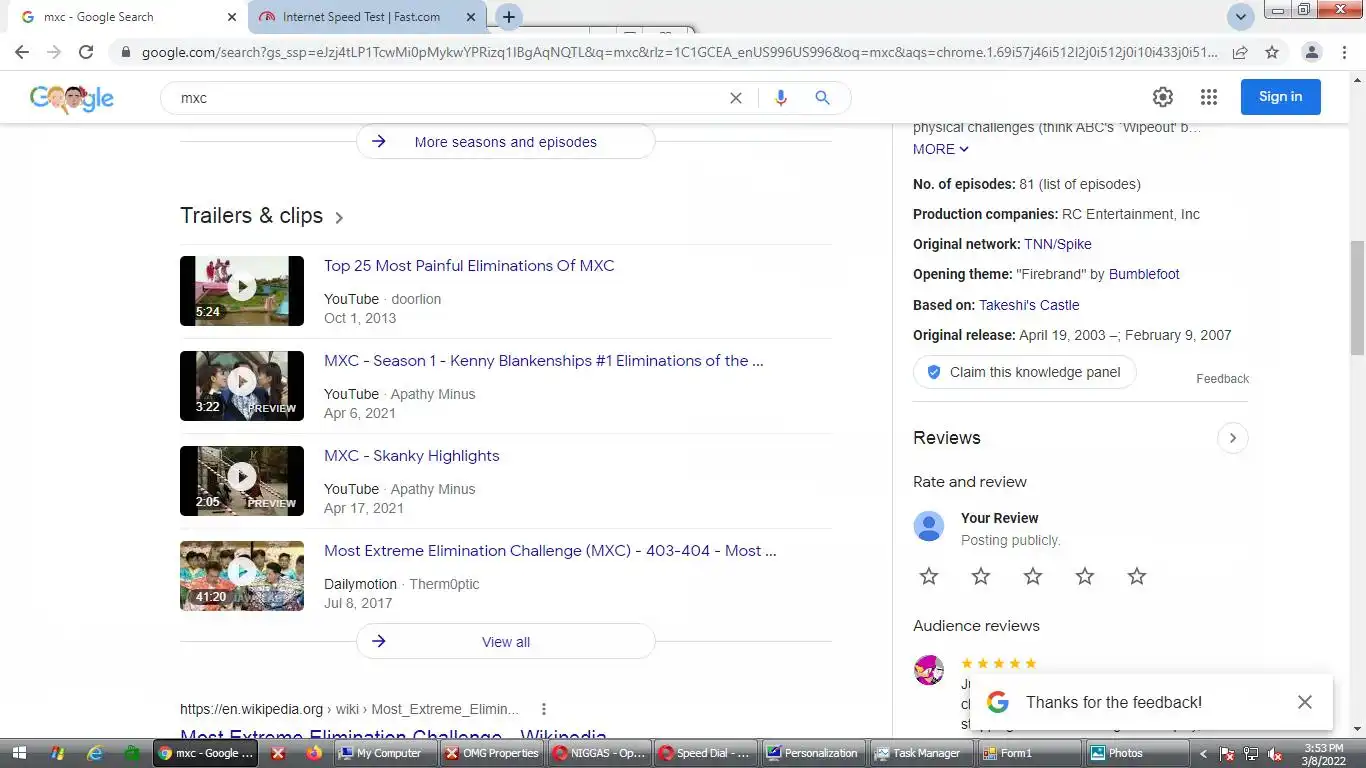The width and height of the screenshot is (1366, 768).
Task: Click the share page icon in address bar
Action: coord(1240,52)
